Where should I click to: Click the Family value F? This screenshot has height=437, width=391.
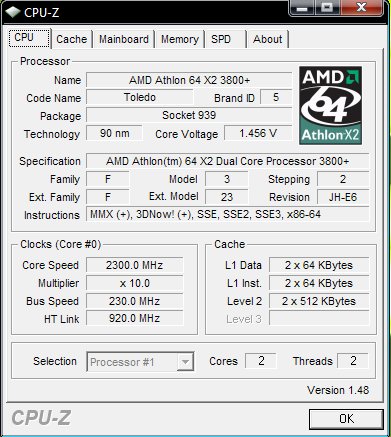coord(108,179)
